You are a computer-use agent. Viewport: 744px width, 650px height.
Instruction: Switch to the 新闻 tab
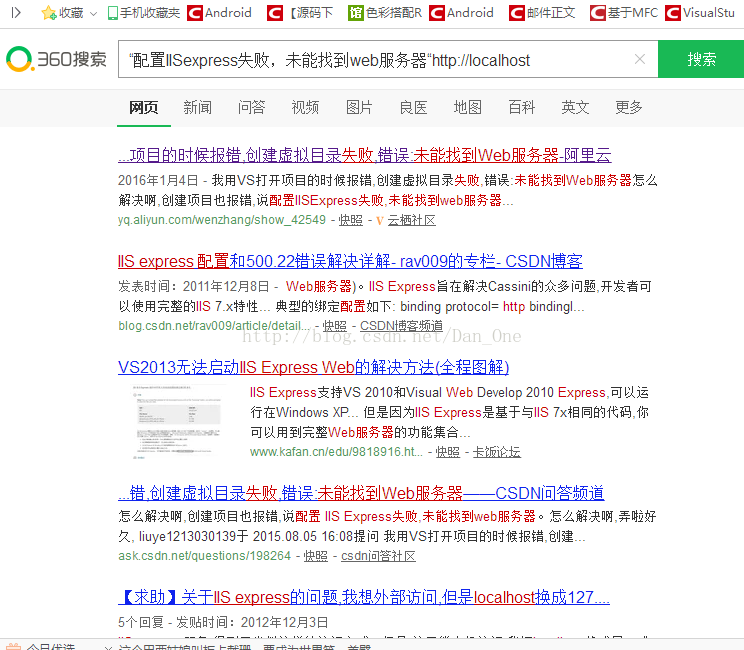coord(197,108)
